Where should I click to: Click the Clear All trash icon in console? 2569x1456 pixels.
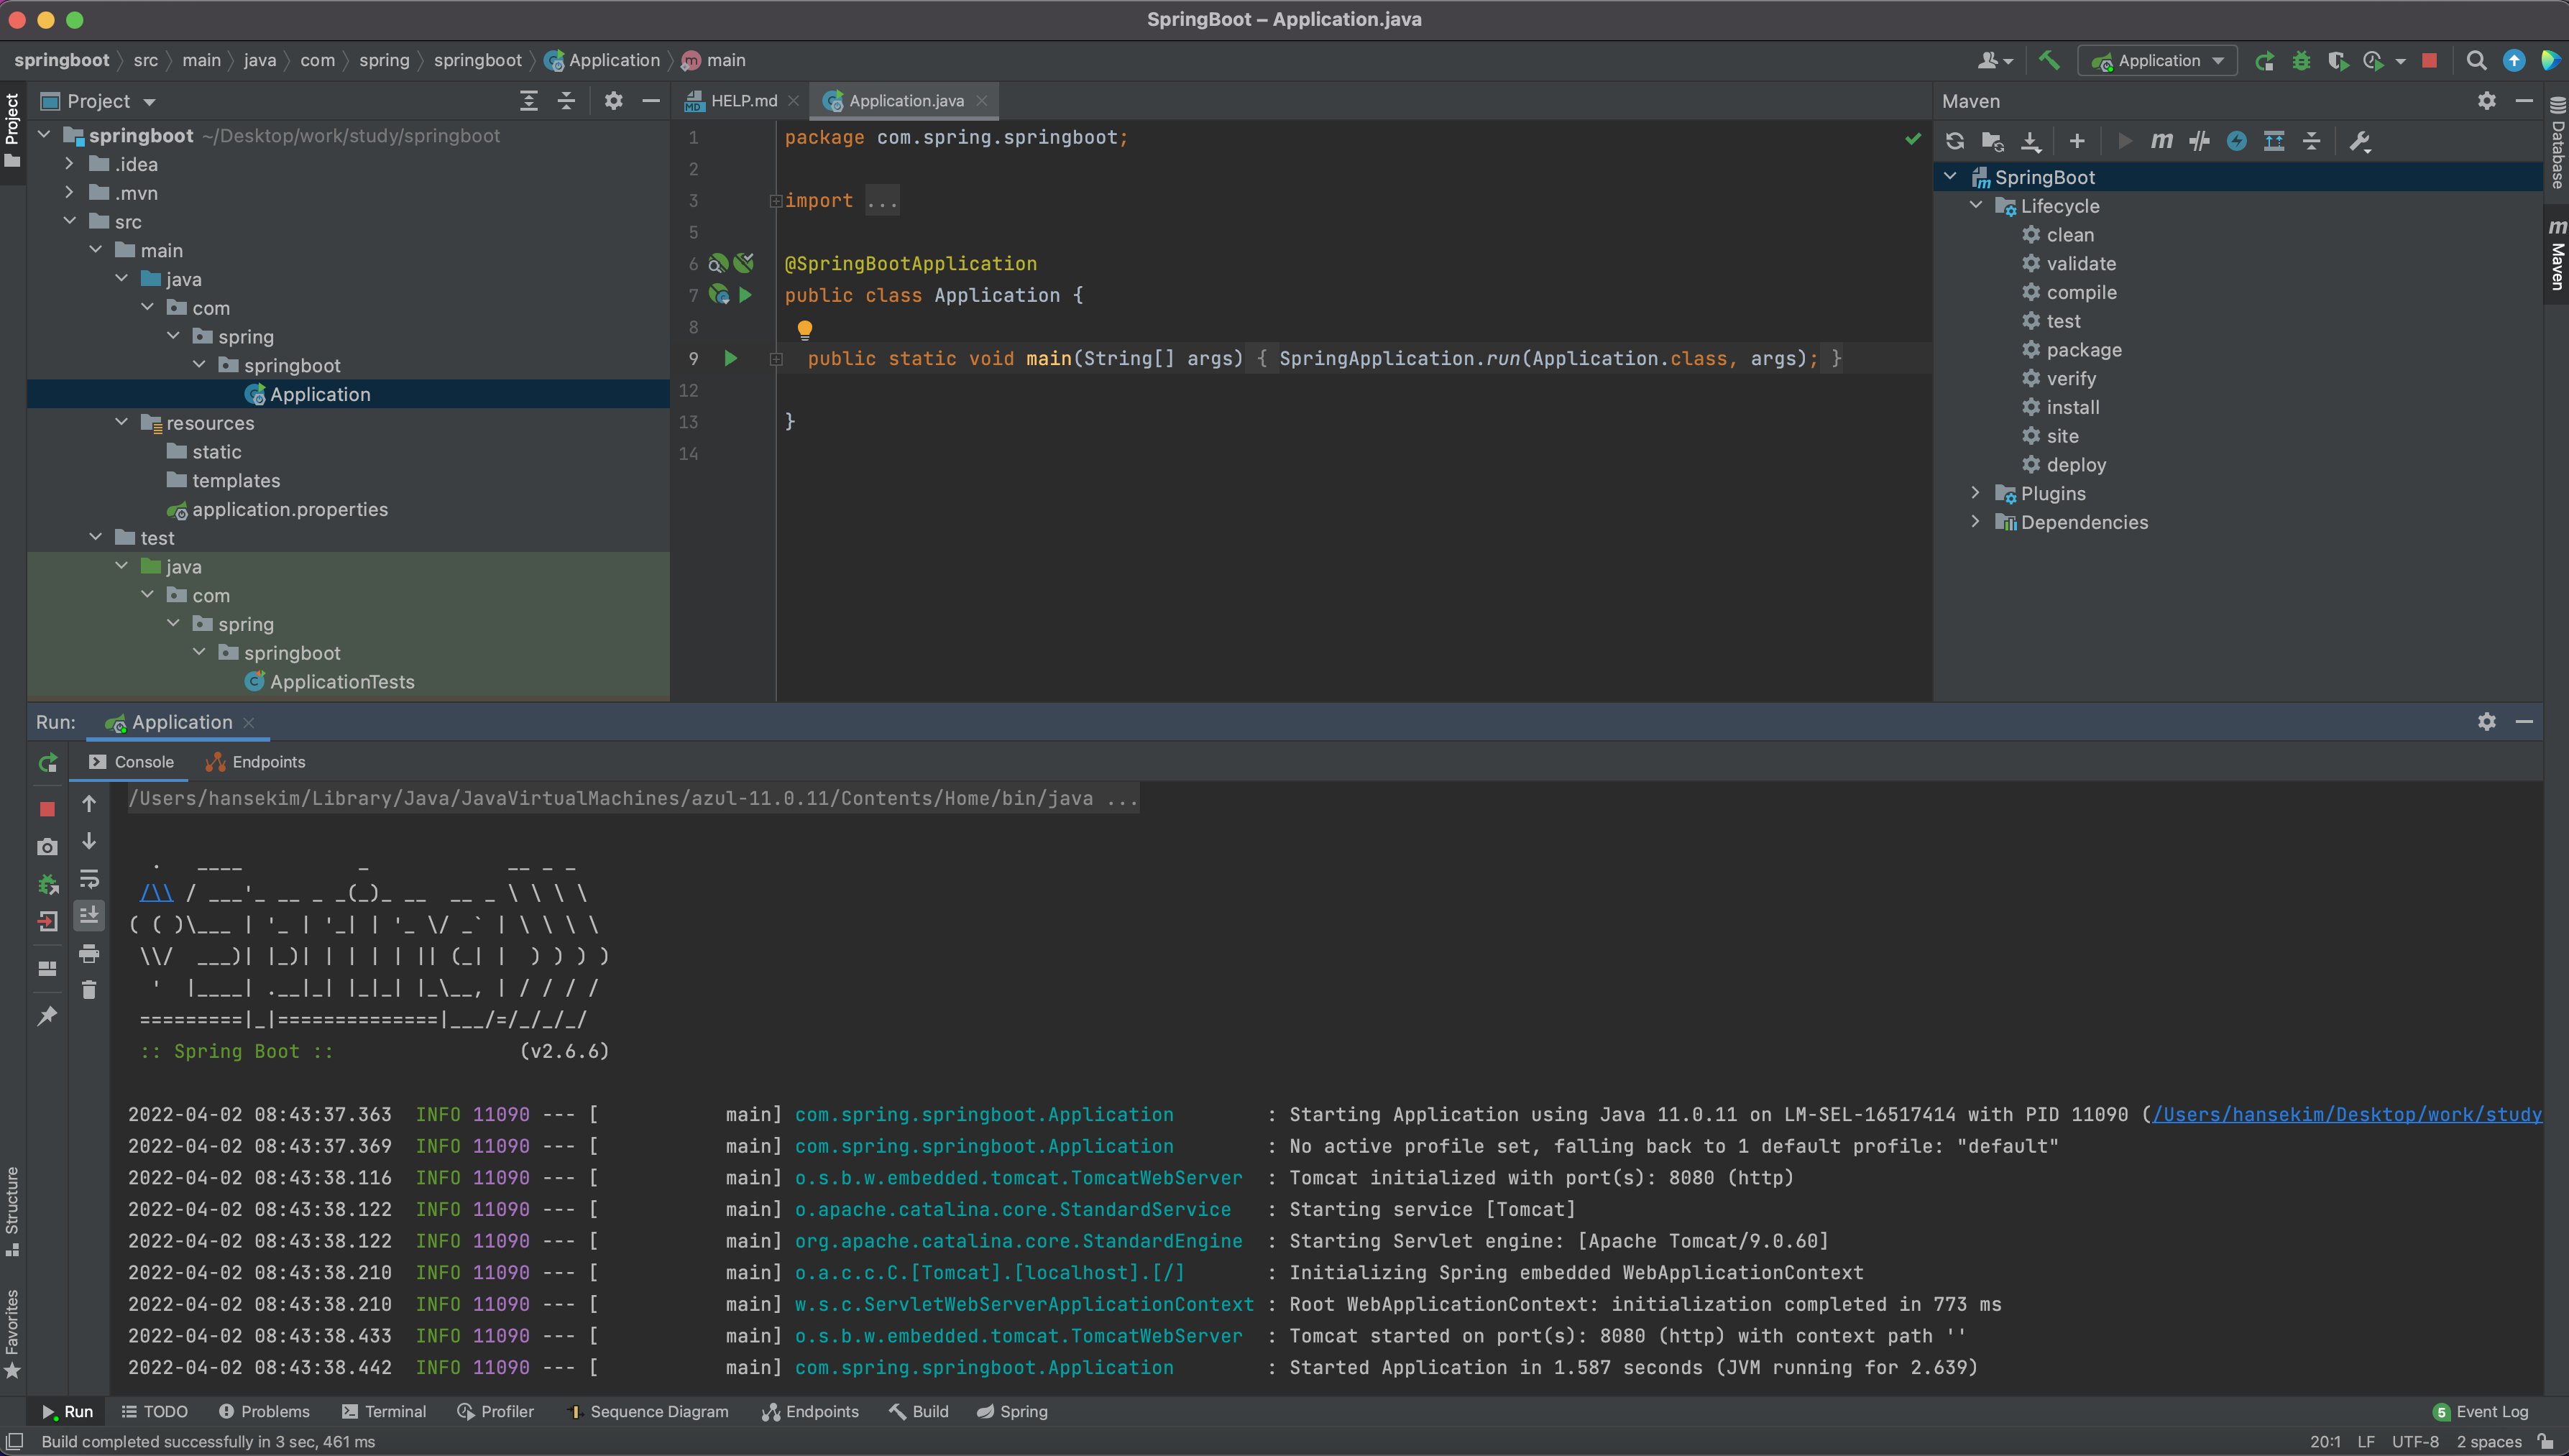pos(89,990)
